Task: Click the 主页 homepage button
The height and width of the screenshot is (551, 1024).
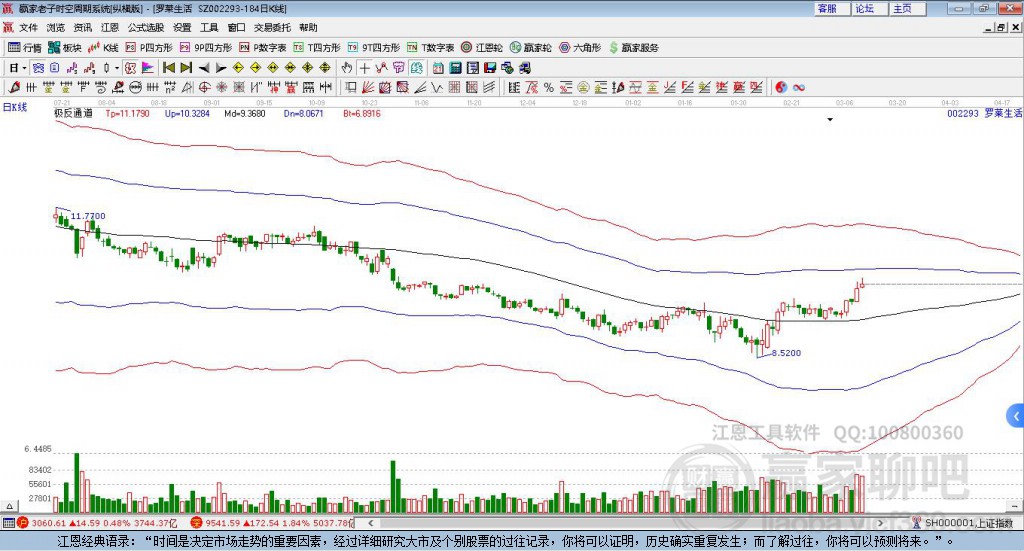Action: click(x=907, y=8)
